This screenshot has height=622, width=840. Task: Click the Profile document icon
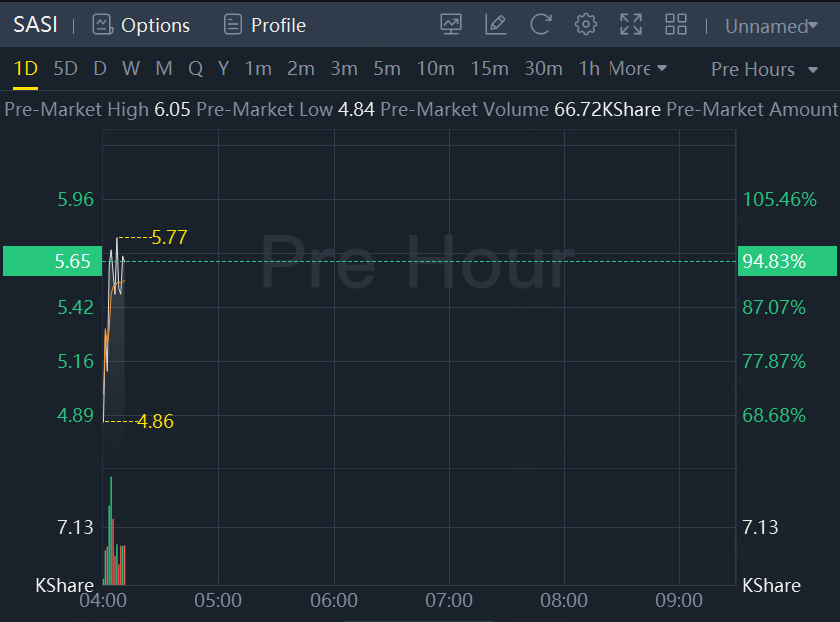click(x=233, y=25)
